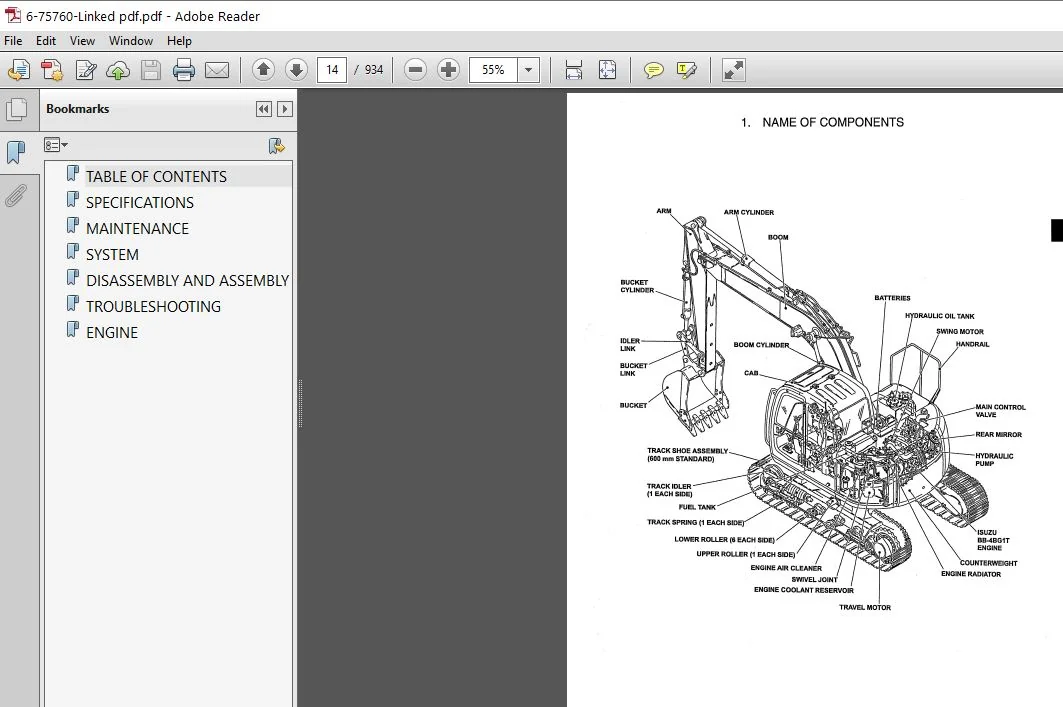The image size is (1063, 707).
Task: Click the Print file icon
Action: (x=184, y=70)
